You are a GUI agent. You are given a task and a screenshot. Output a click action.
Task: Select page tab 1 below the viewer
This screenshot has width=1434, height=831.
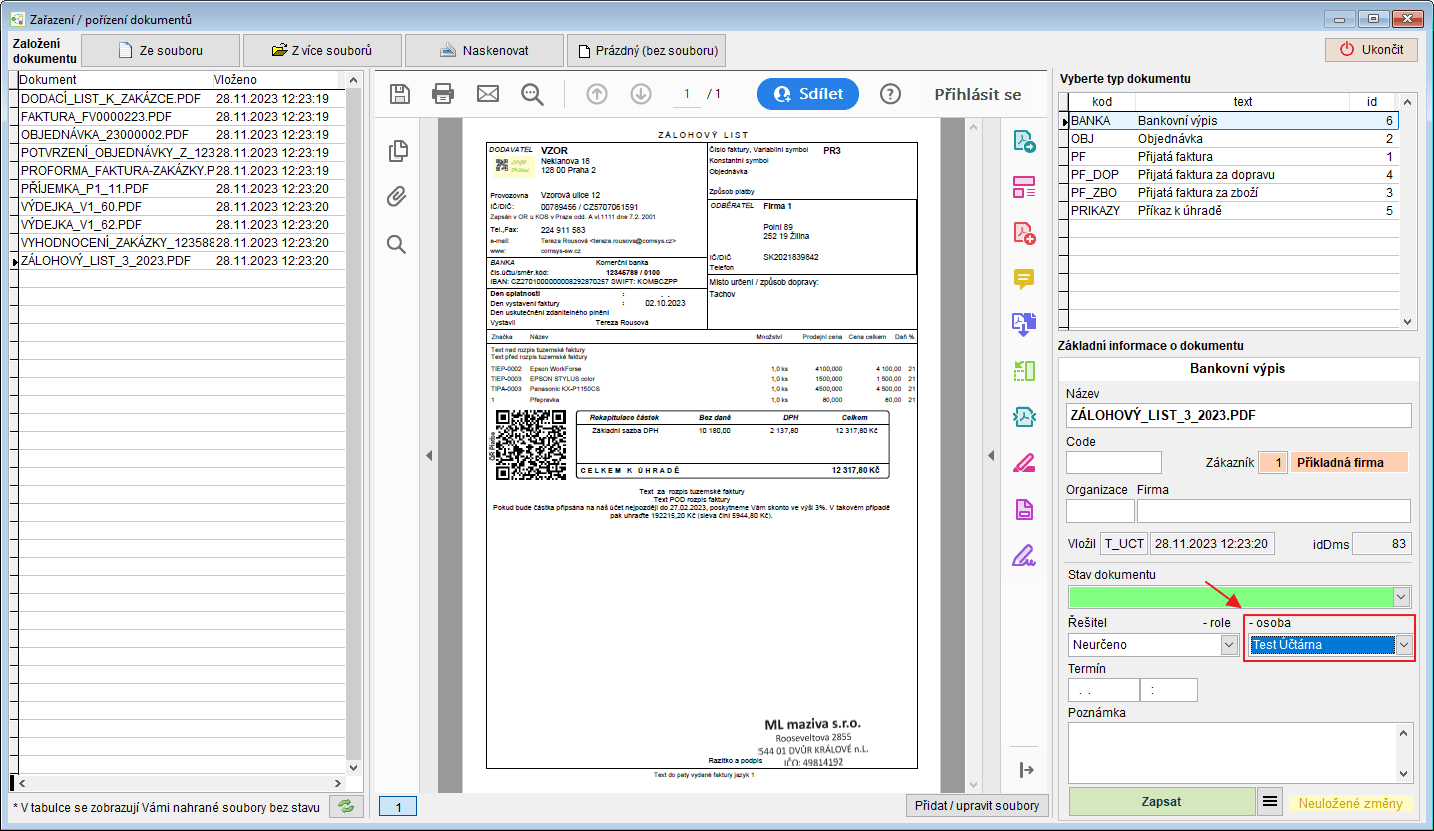click(x=398, y=806)
